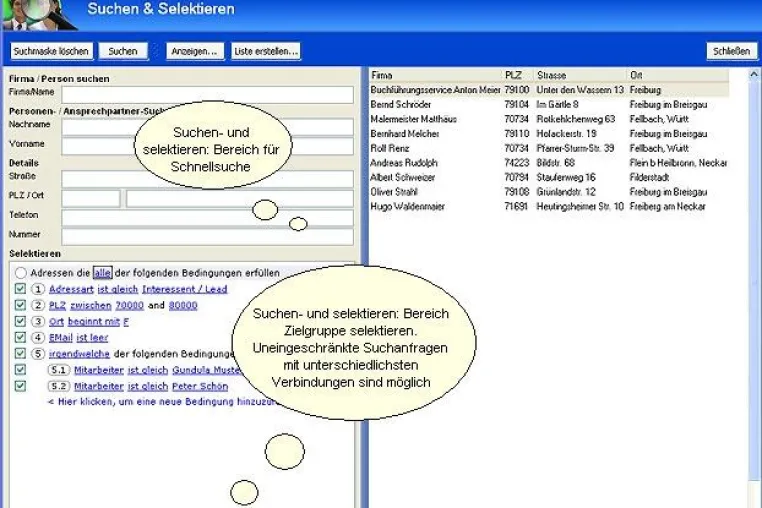Toggle checkbox for condition 3 Ort
This screenshot has width=762, height=508.
tap(20, 321)
